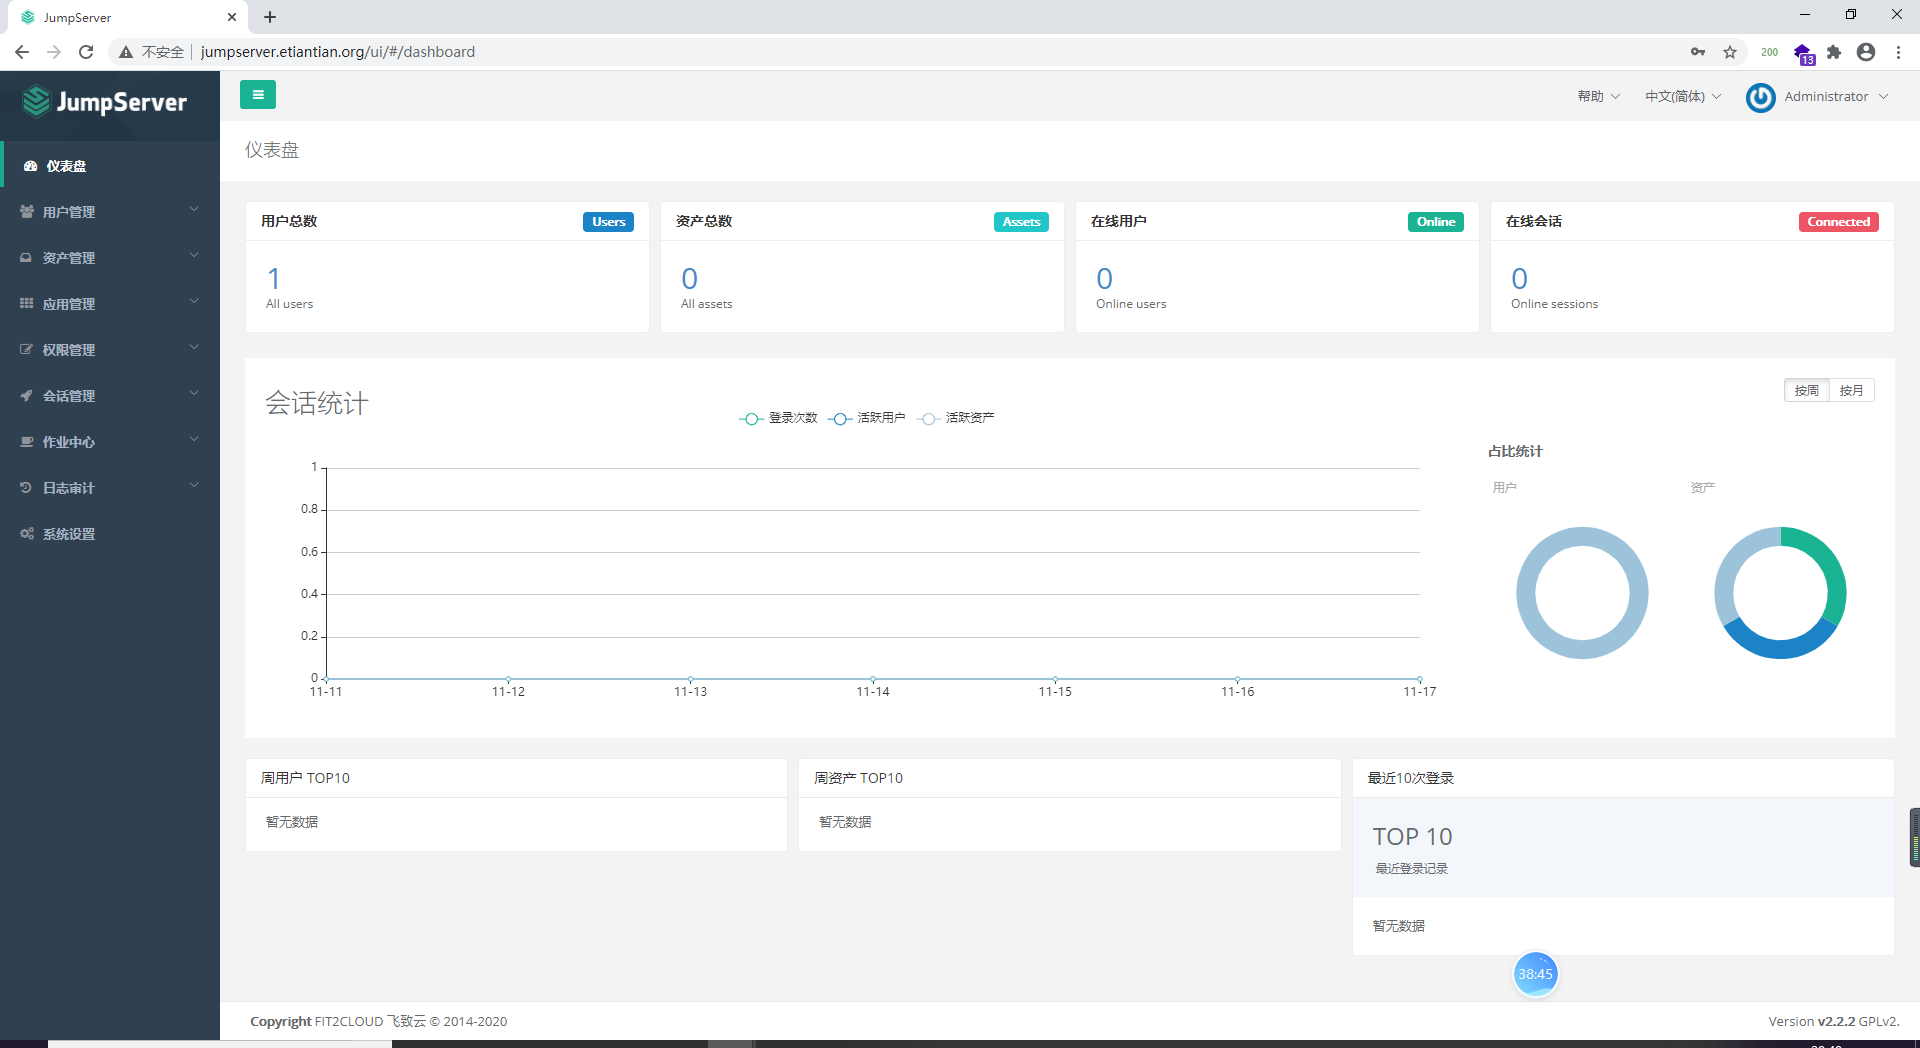Select 仪表盘 in the sidebar menu

click(x=66, y=165)
